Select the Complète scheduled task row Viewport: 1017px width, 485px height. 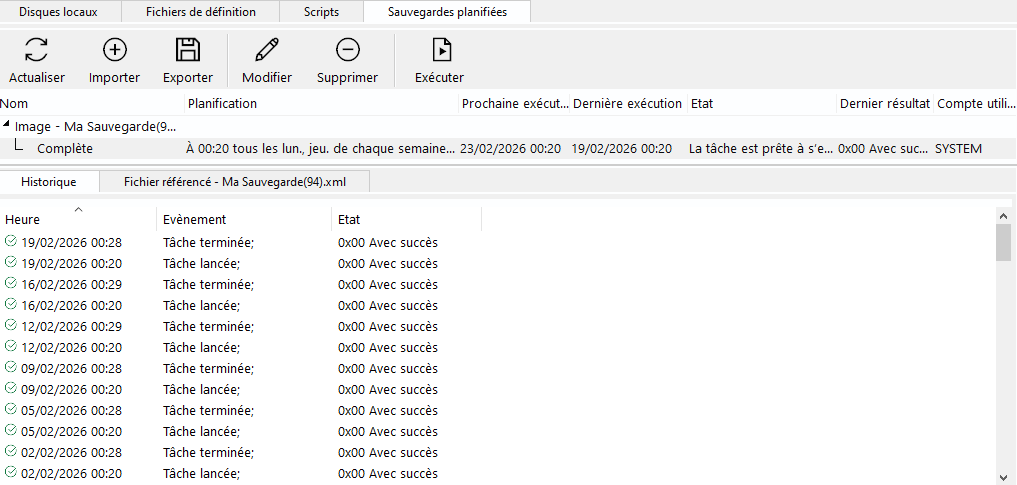508,148
